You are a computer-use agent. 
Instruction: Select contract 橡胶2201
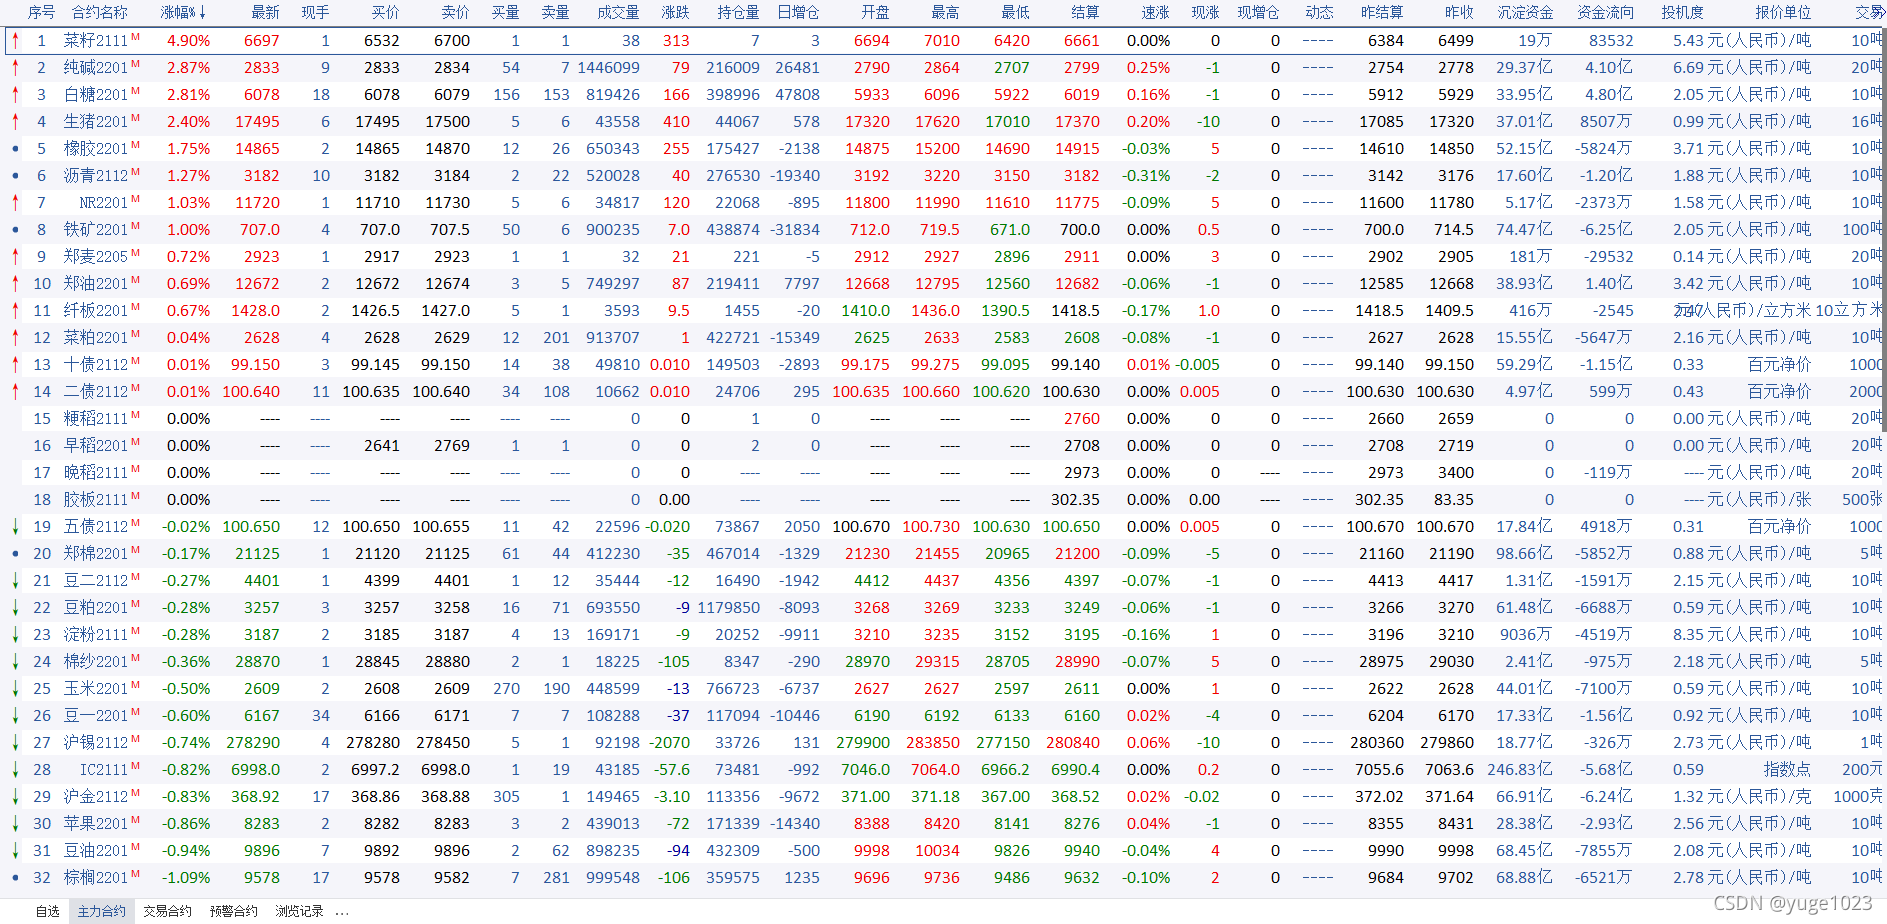tap(96, 149)
